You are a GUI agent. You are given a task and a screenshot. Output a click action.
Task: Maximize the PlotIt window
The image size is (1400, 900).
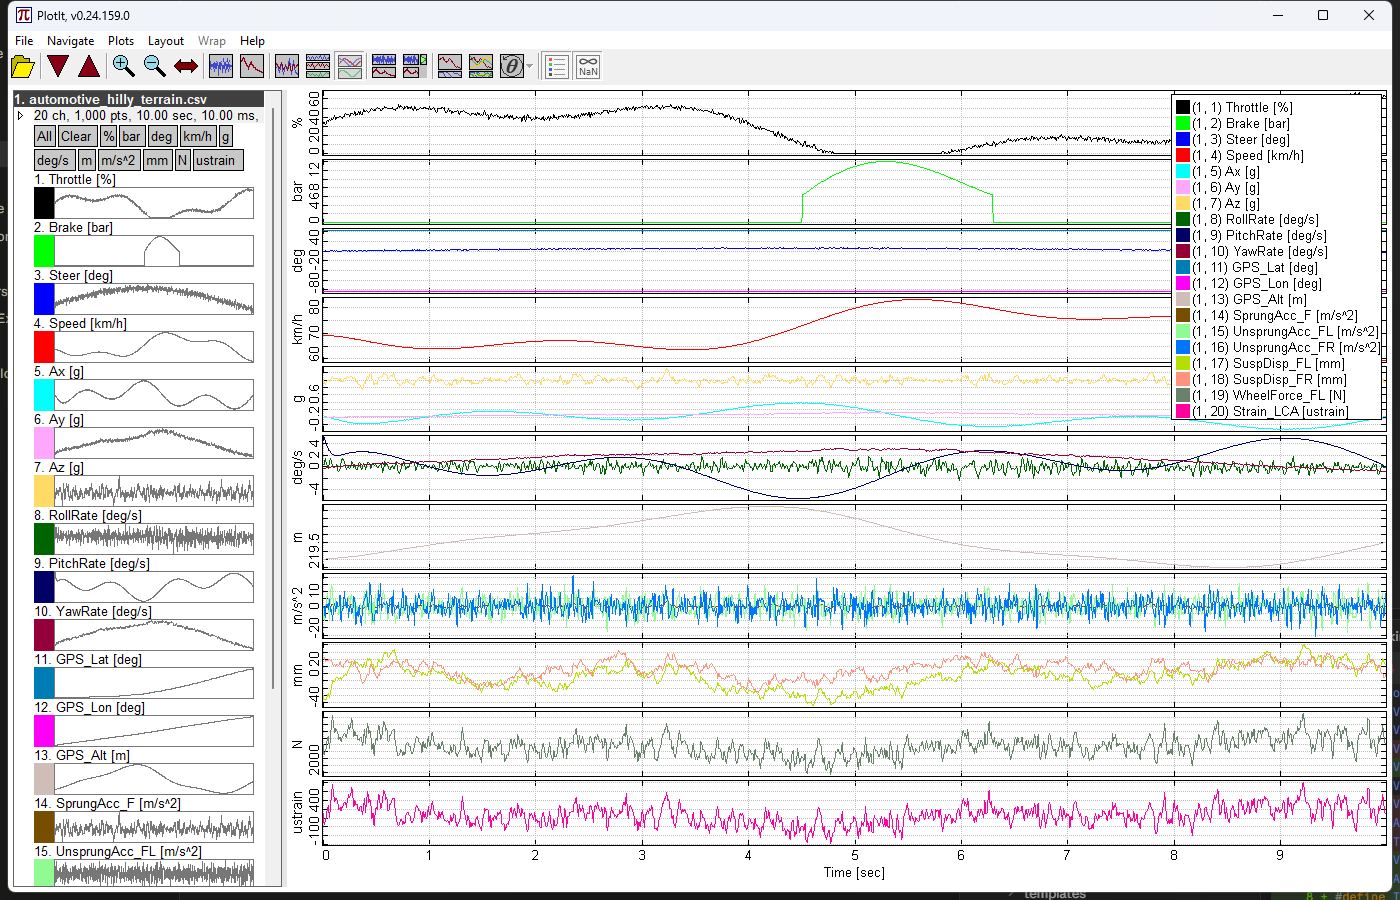[x=1323, y=15]
